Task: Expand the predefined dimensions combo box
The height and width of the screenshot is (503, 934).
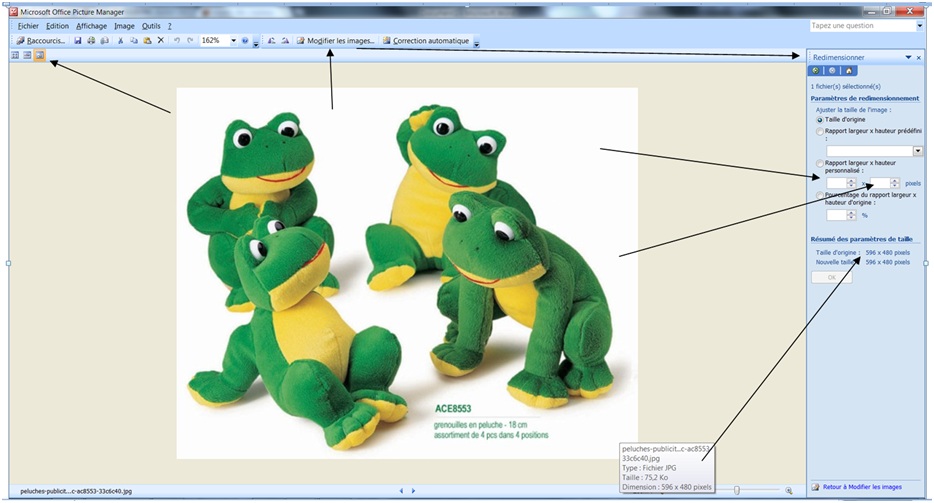Action: [917, 151]
